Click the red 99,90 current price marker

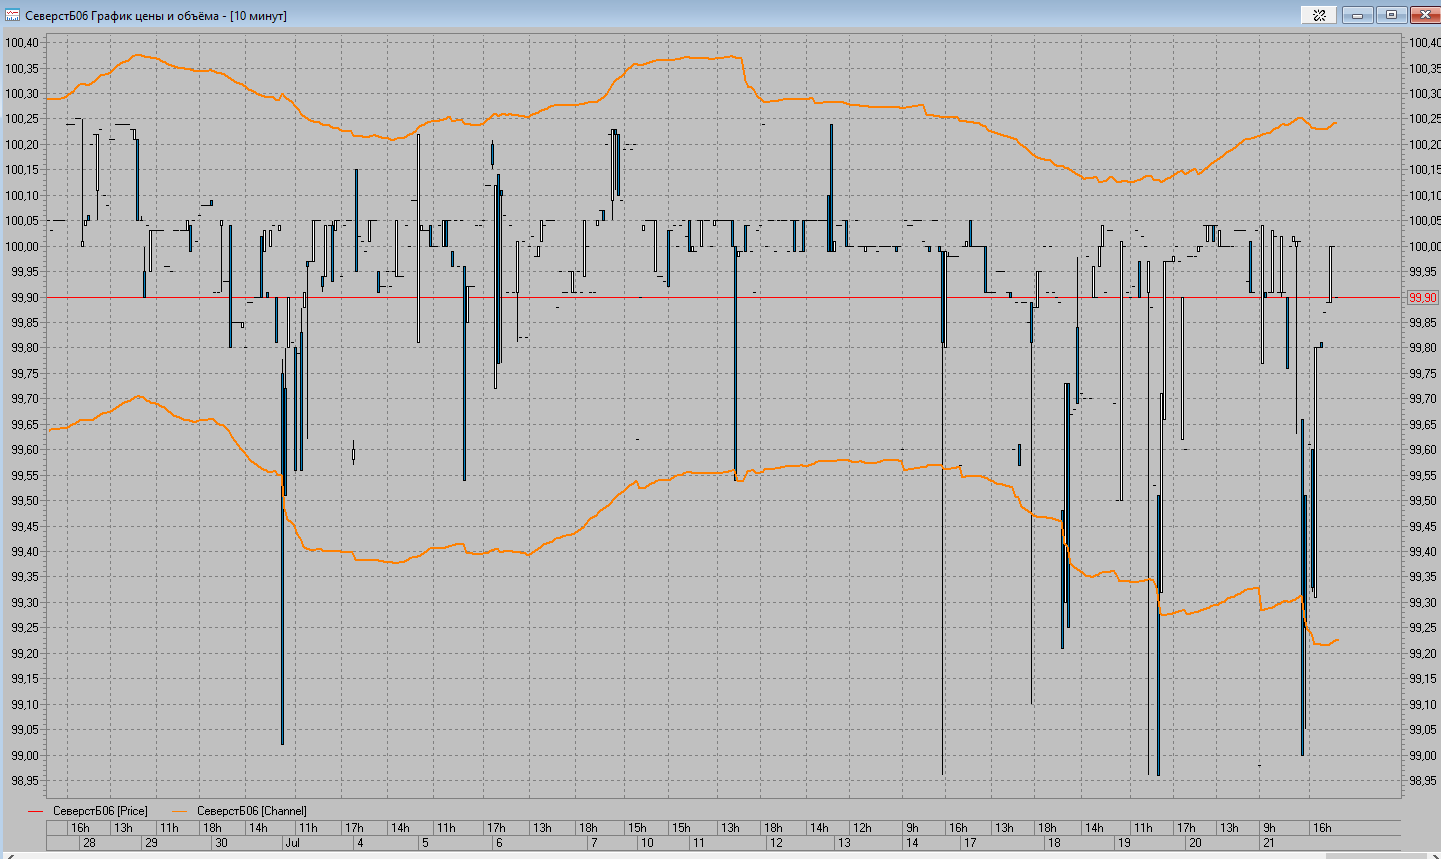pos(1422,298)
